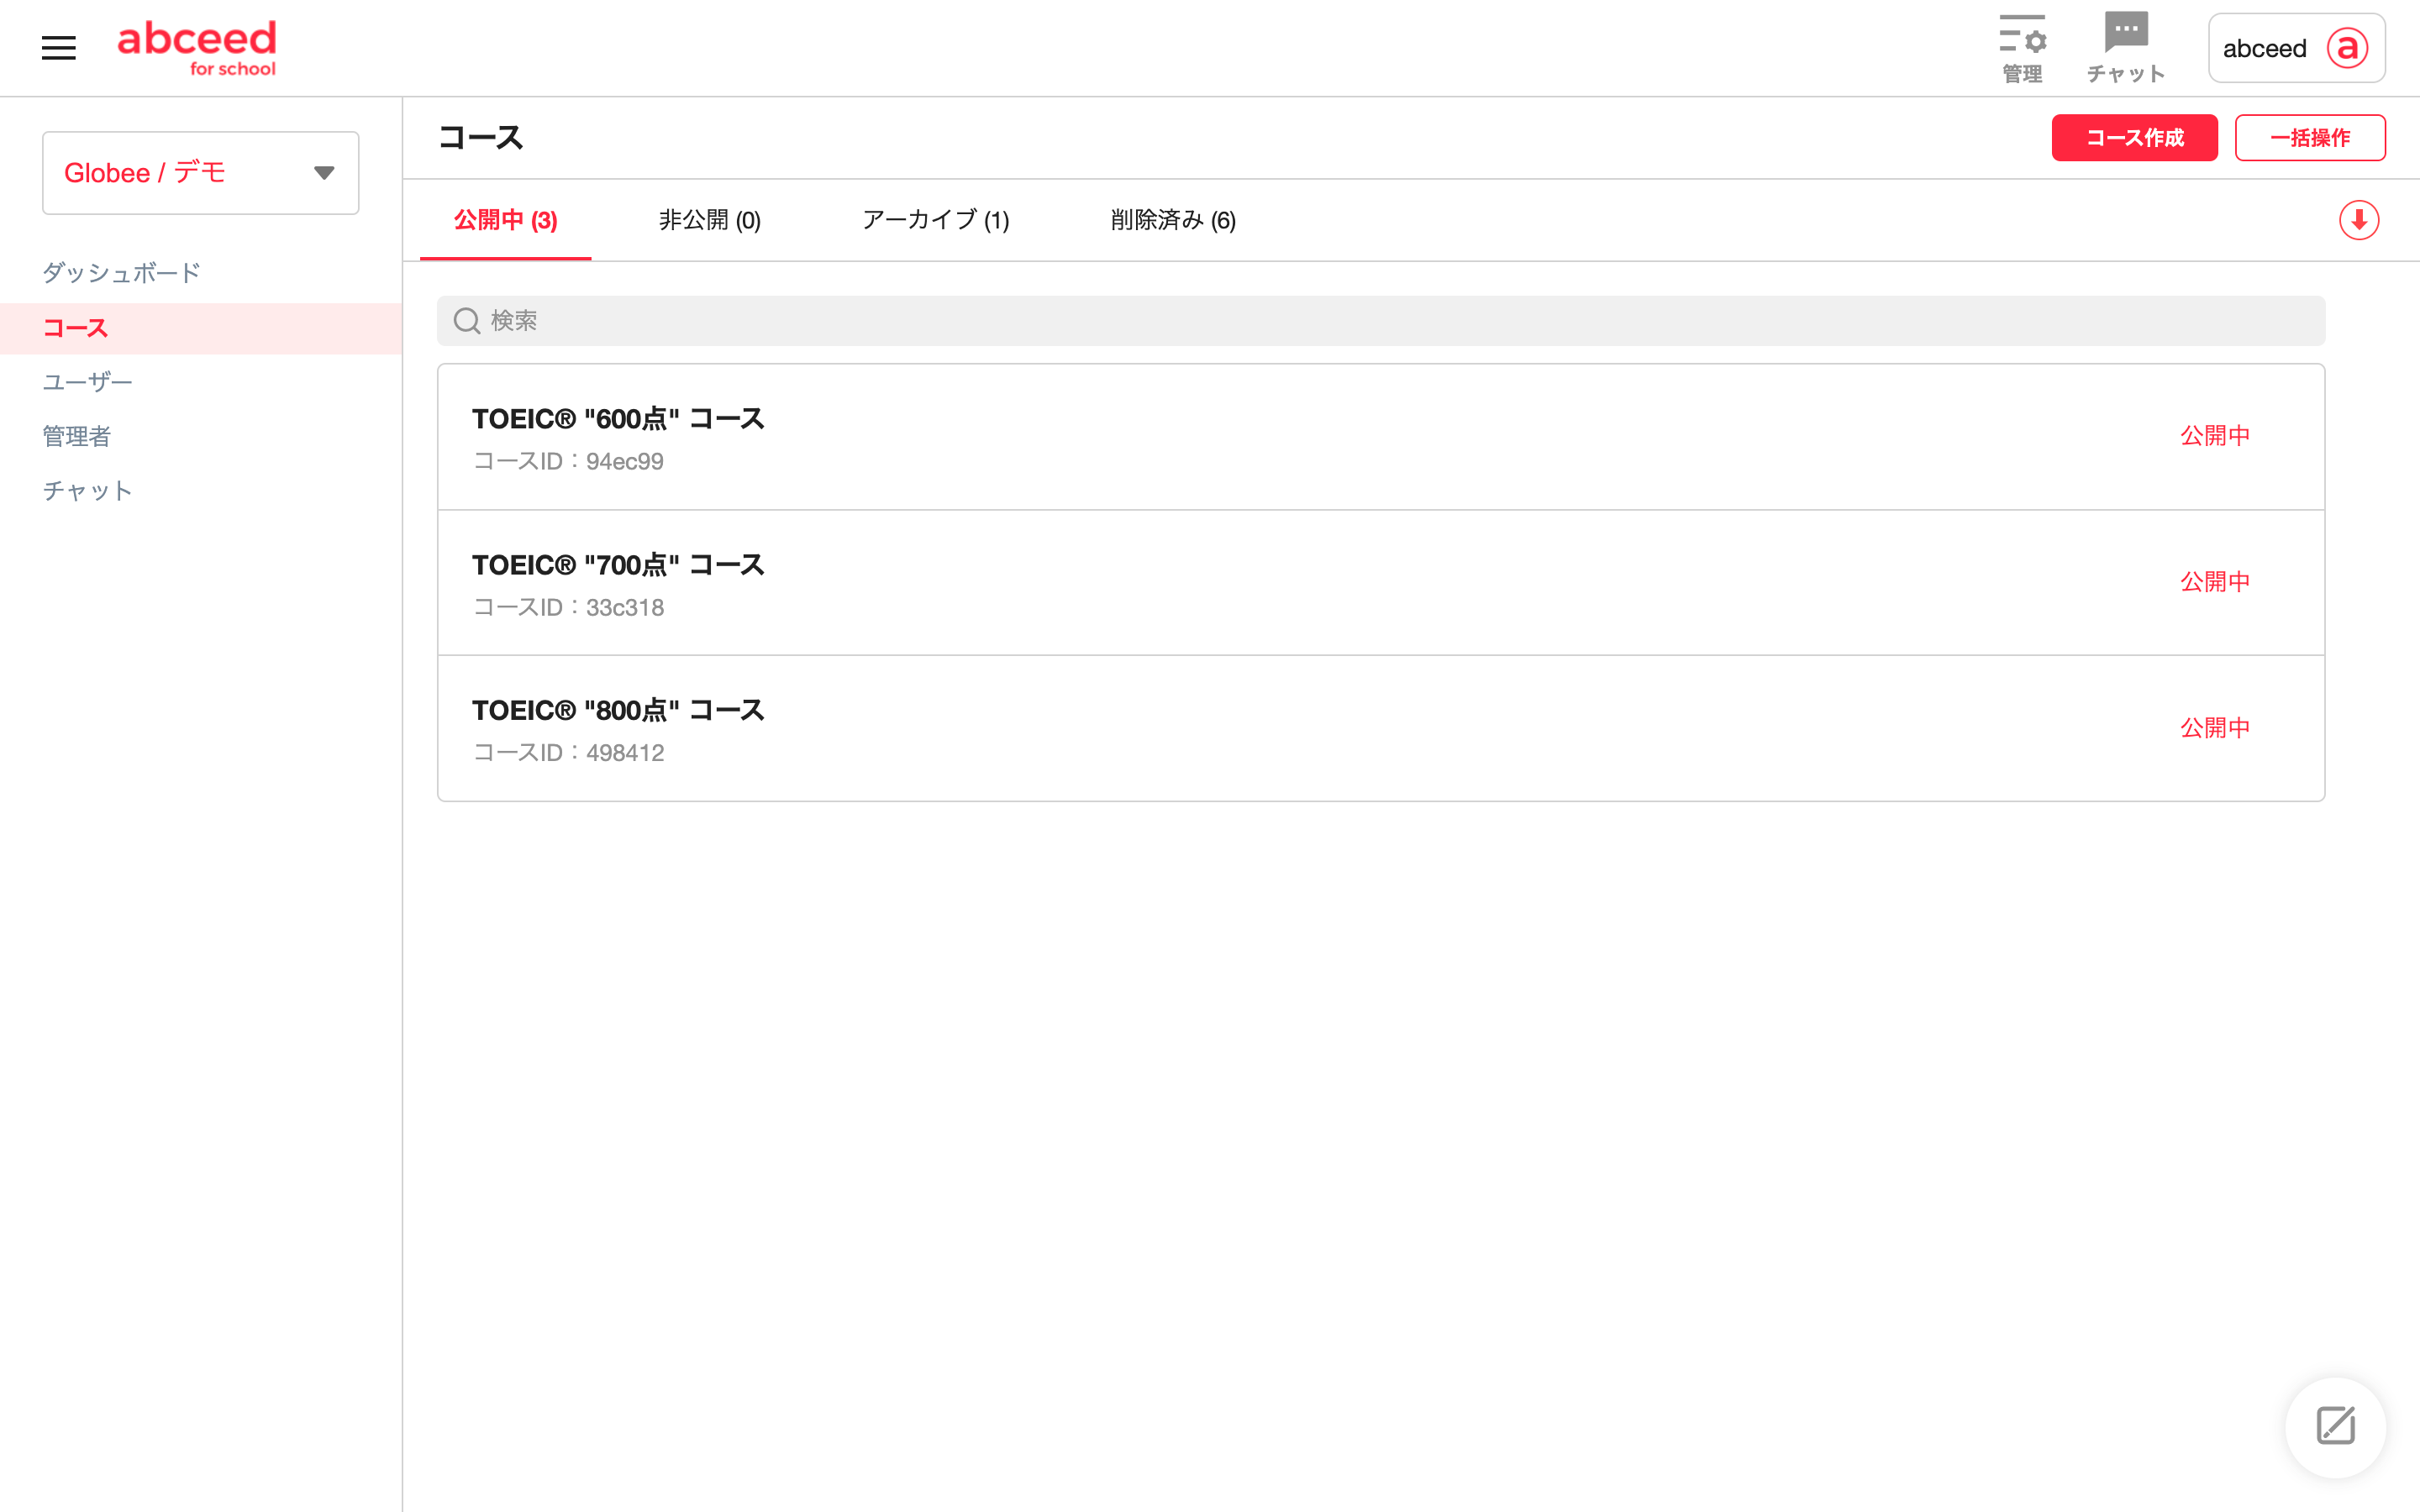2420x1512 pixels.
Task: Click the abceed for school logo
Action: [197, 48]
